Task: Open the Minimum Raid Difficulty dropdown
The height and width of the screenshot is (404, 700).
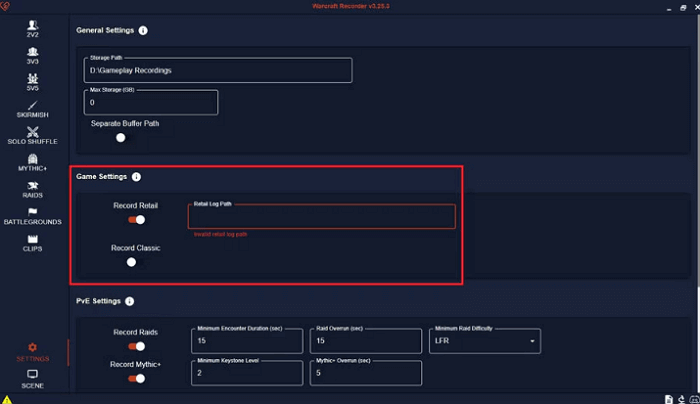Action: point(485,341)
